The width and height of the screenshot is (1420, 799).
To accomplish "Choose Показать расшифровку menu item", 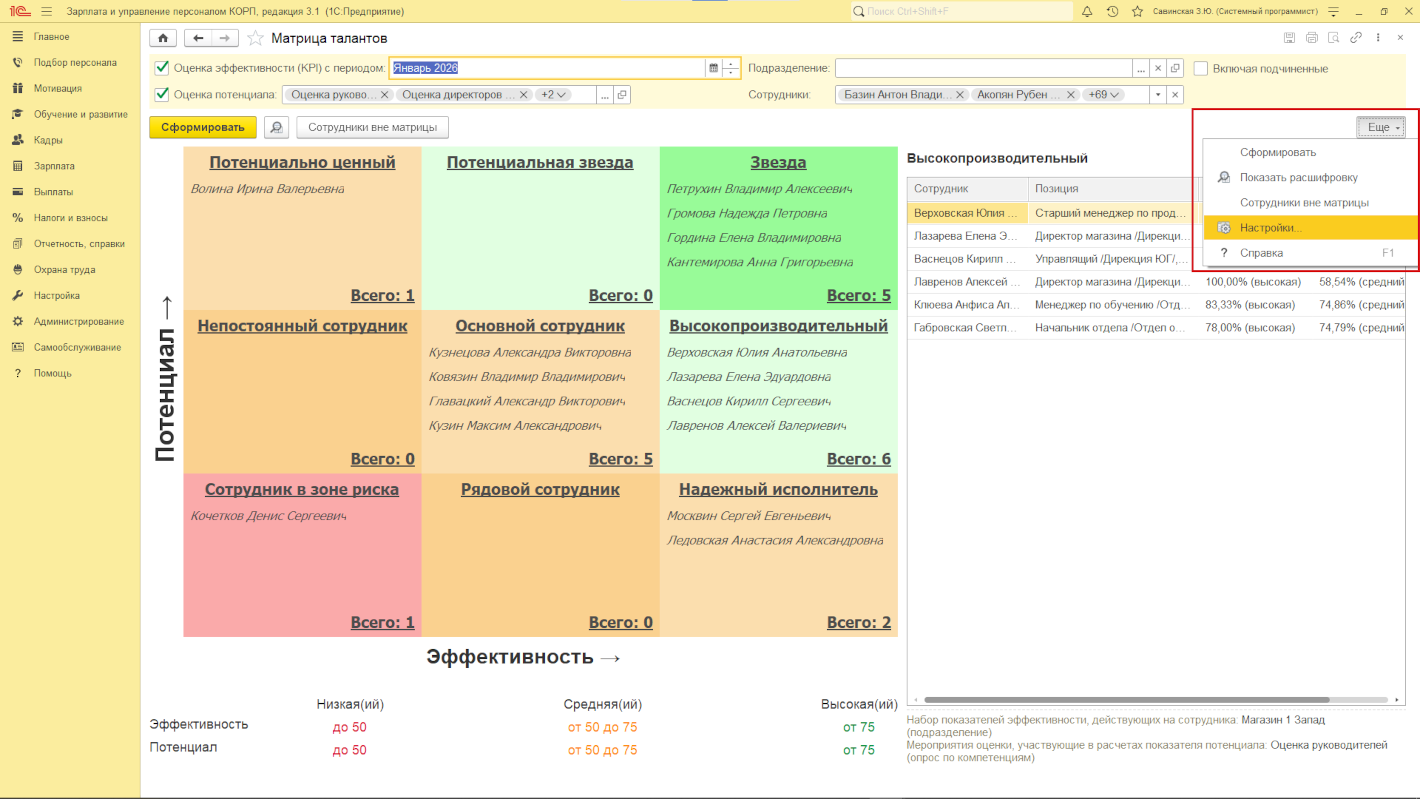I will pos(1298,178).
